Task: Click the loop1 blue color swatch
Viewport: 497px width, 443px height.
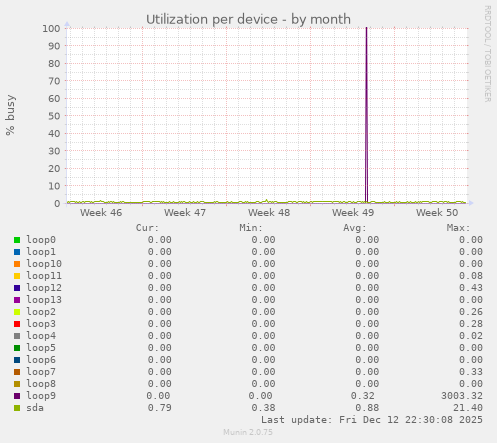Action: (17, 252)
